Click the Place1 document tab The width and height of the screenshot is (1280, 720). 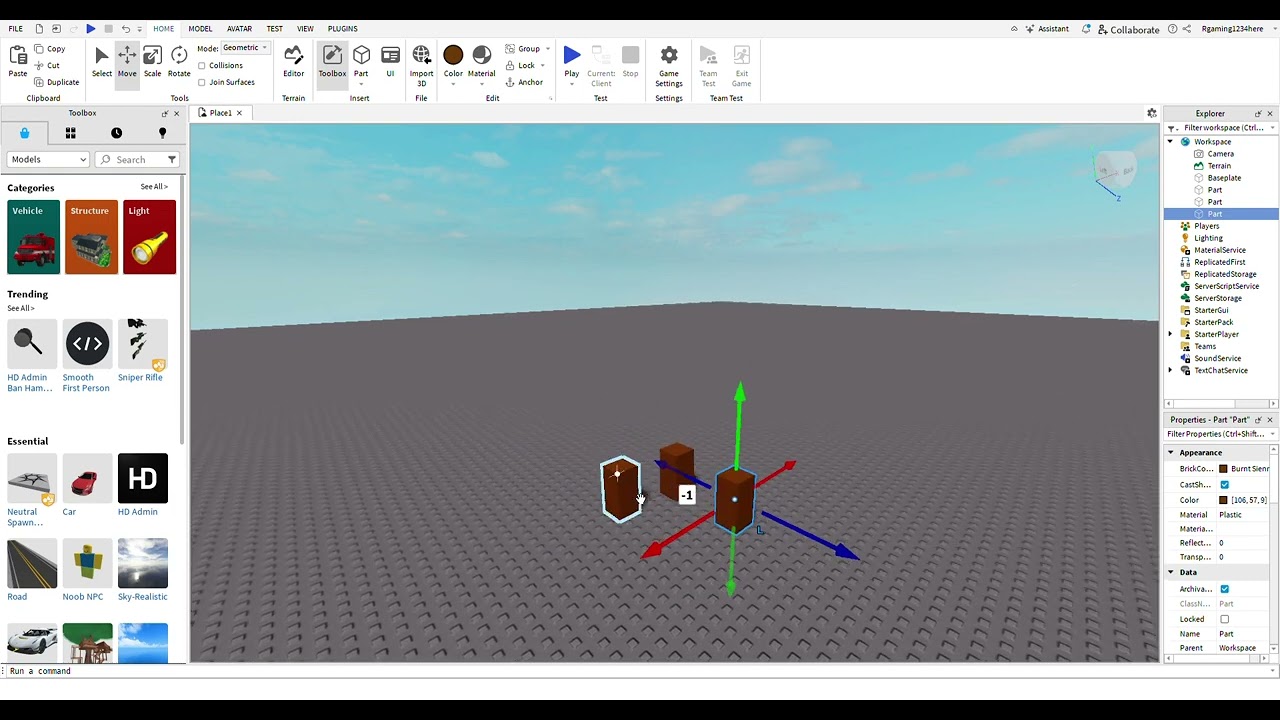tap(220, 113)
